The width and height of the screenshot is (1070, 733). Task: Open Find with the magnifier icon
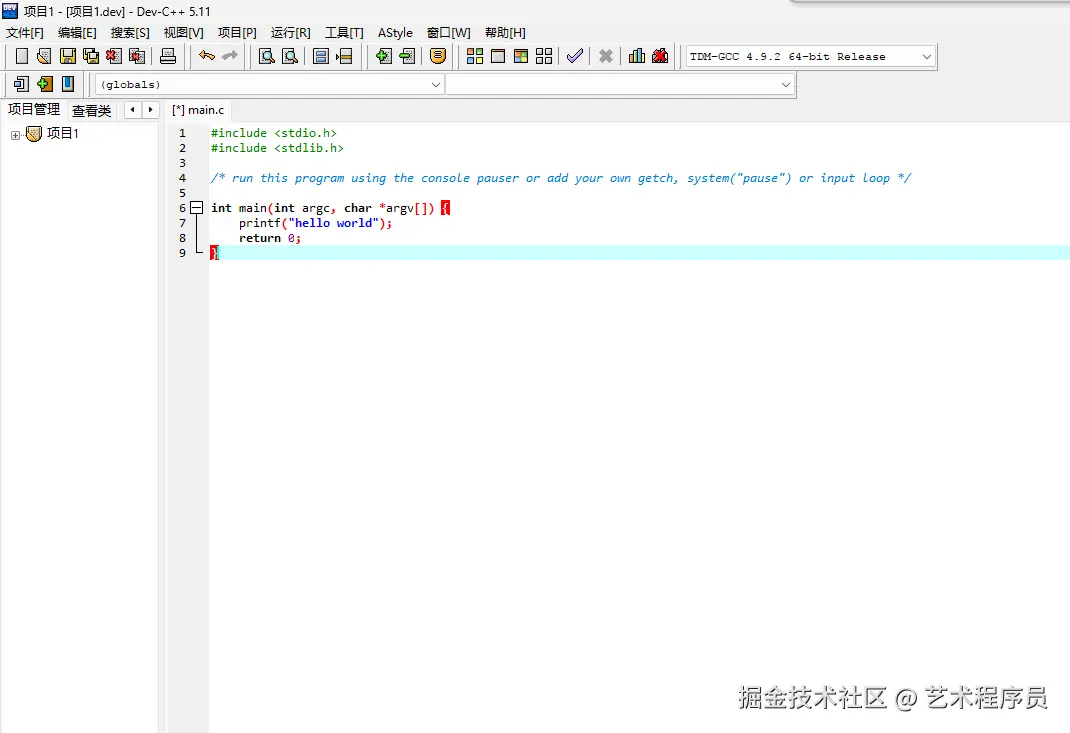(267, 56)
